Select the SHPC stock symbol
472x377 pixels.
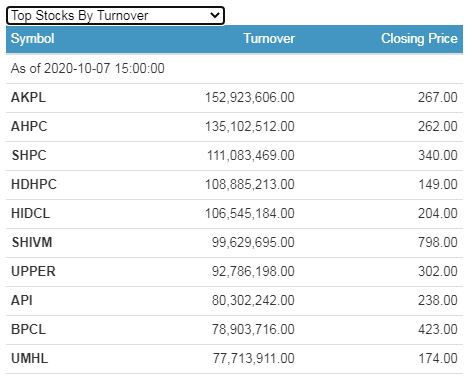[29, 156]
